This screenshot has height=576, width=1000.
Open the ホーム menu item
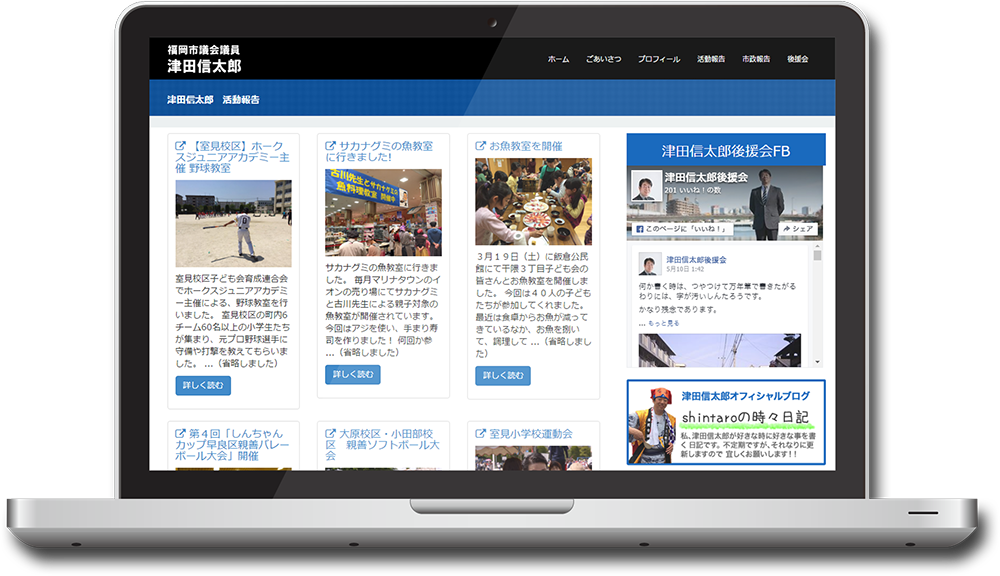[558, 59]
